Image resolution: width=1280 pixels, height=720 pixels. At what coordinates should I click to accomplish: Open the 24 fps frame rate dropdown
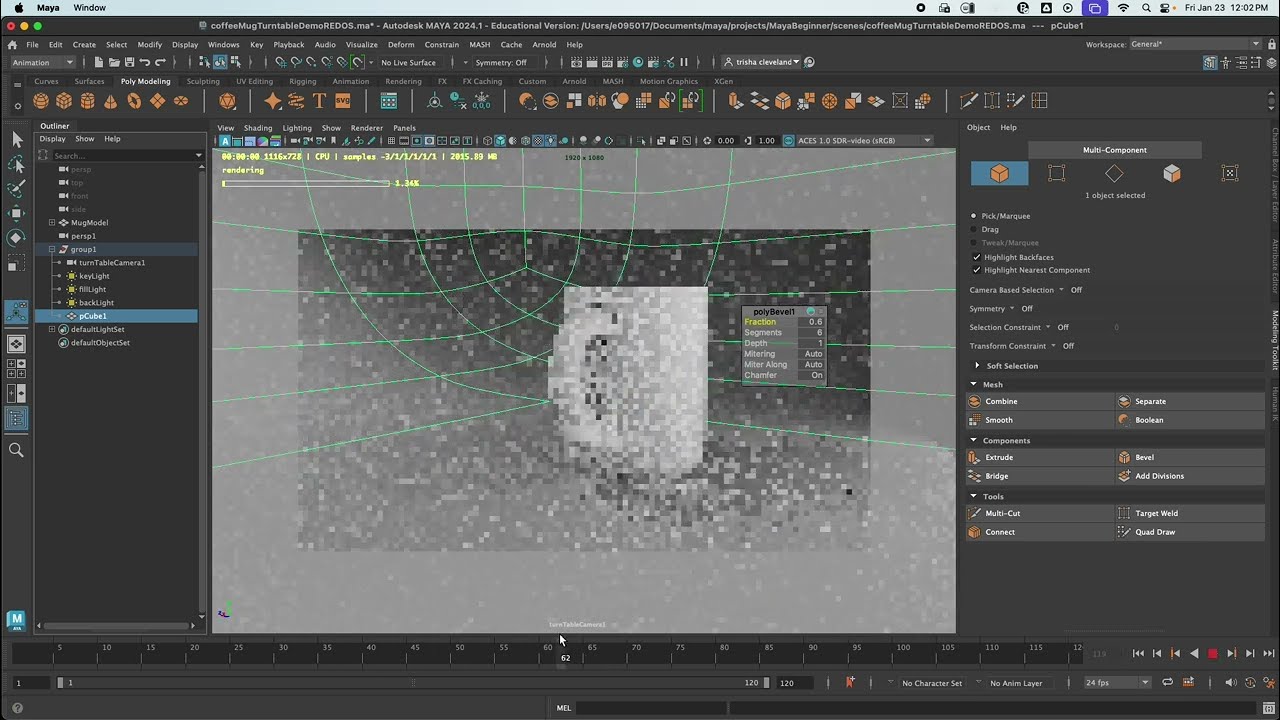click(x=1117, y=683)
